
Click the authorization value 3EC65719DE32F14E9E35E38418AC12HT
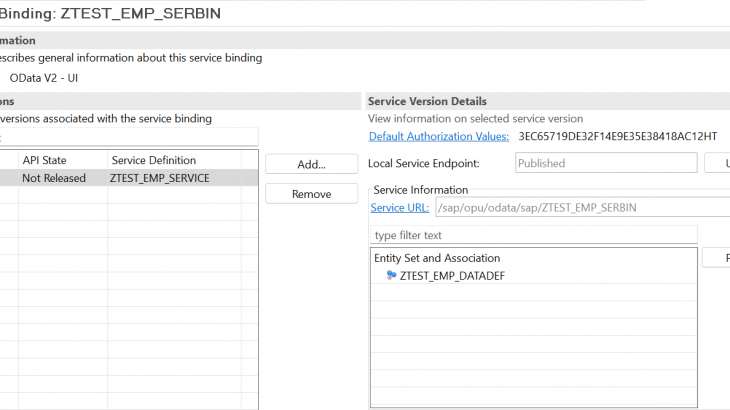[x=617, y=136]
